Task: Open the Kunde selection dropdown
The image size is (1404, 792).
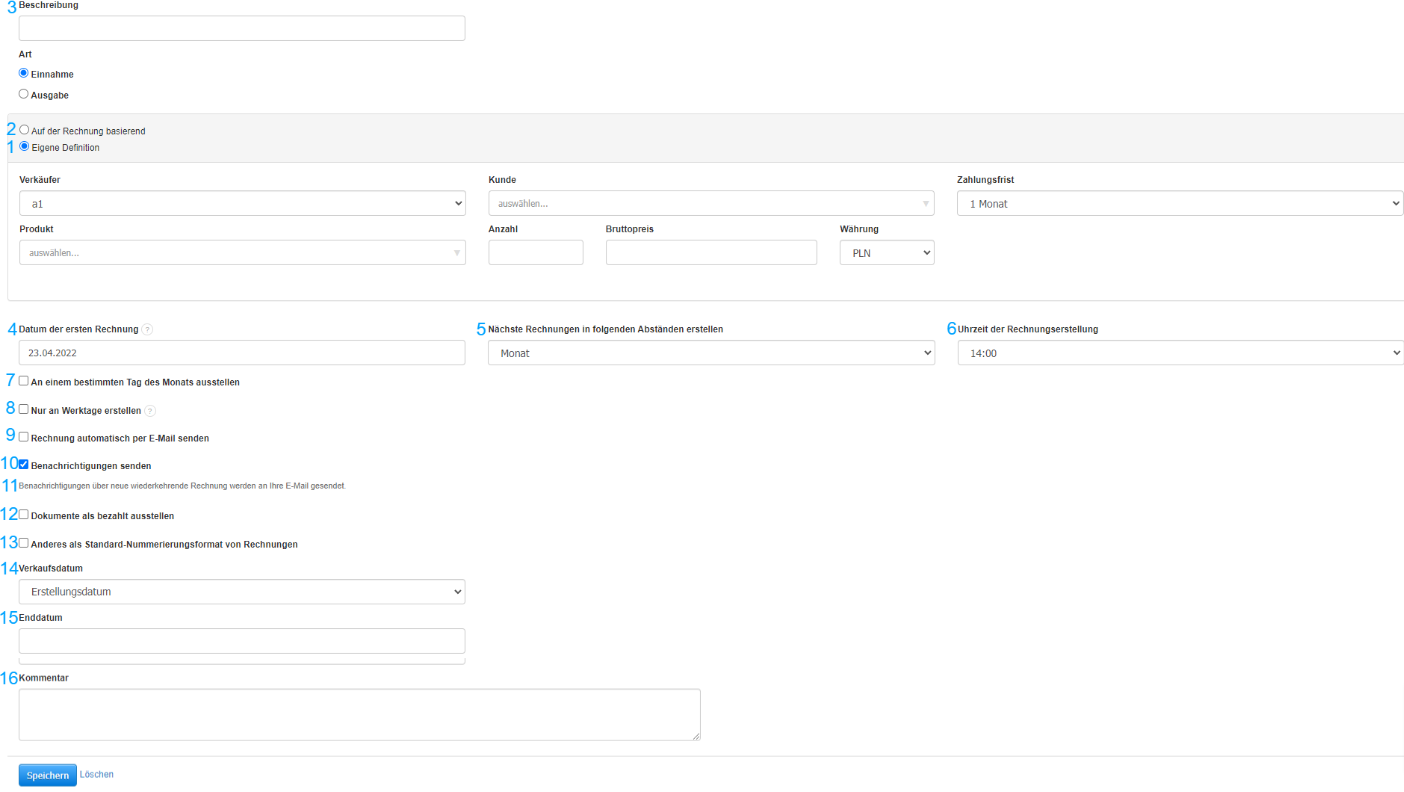Action: 711,204
